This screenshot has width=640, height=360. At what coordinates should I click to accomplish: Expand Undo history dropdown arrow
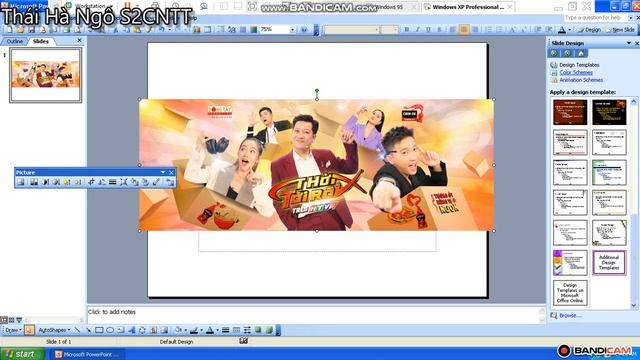tap(170, 29)
